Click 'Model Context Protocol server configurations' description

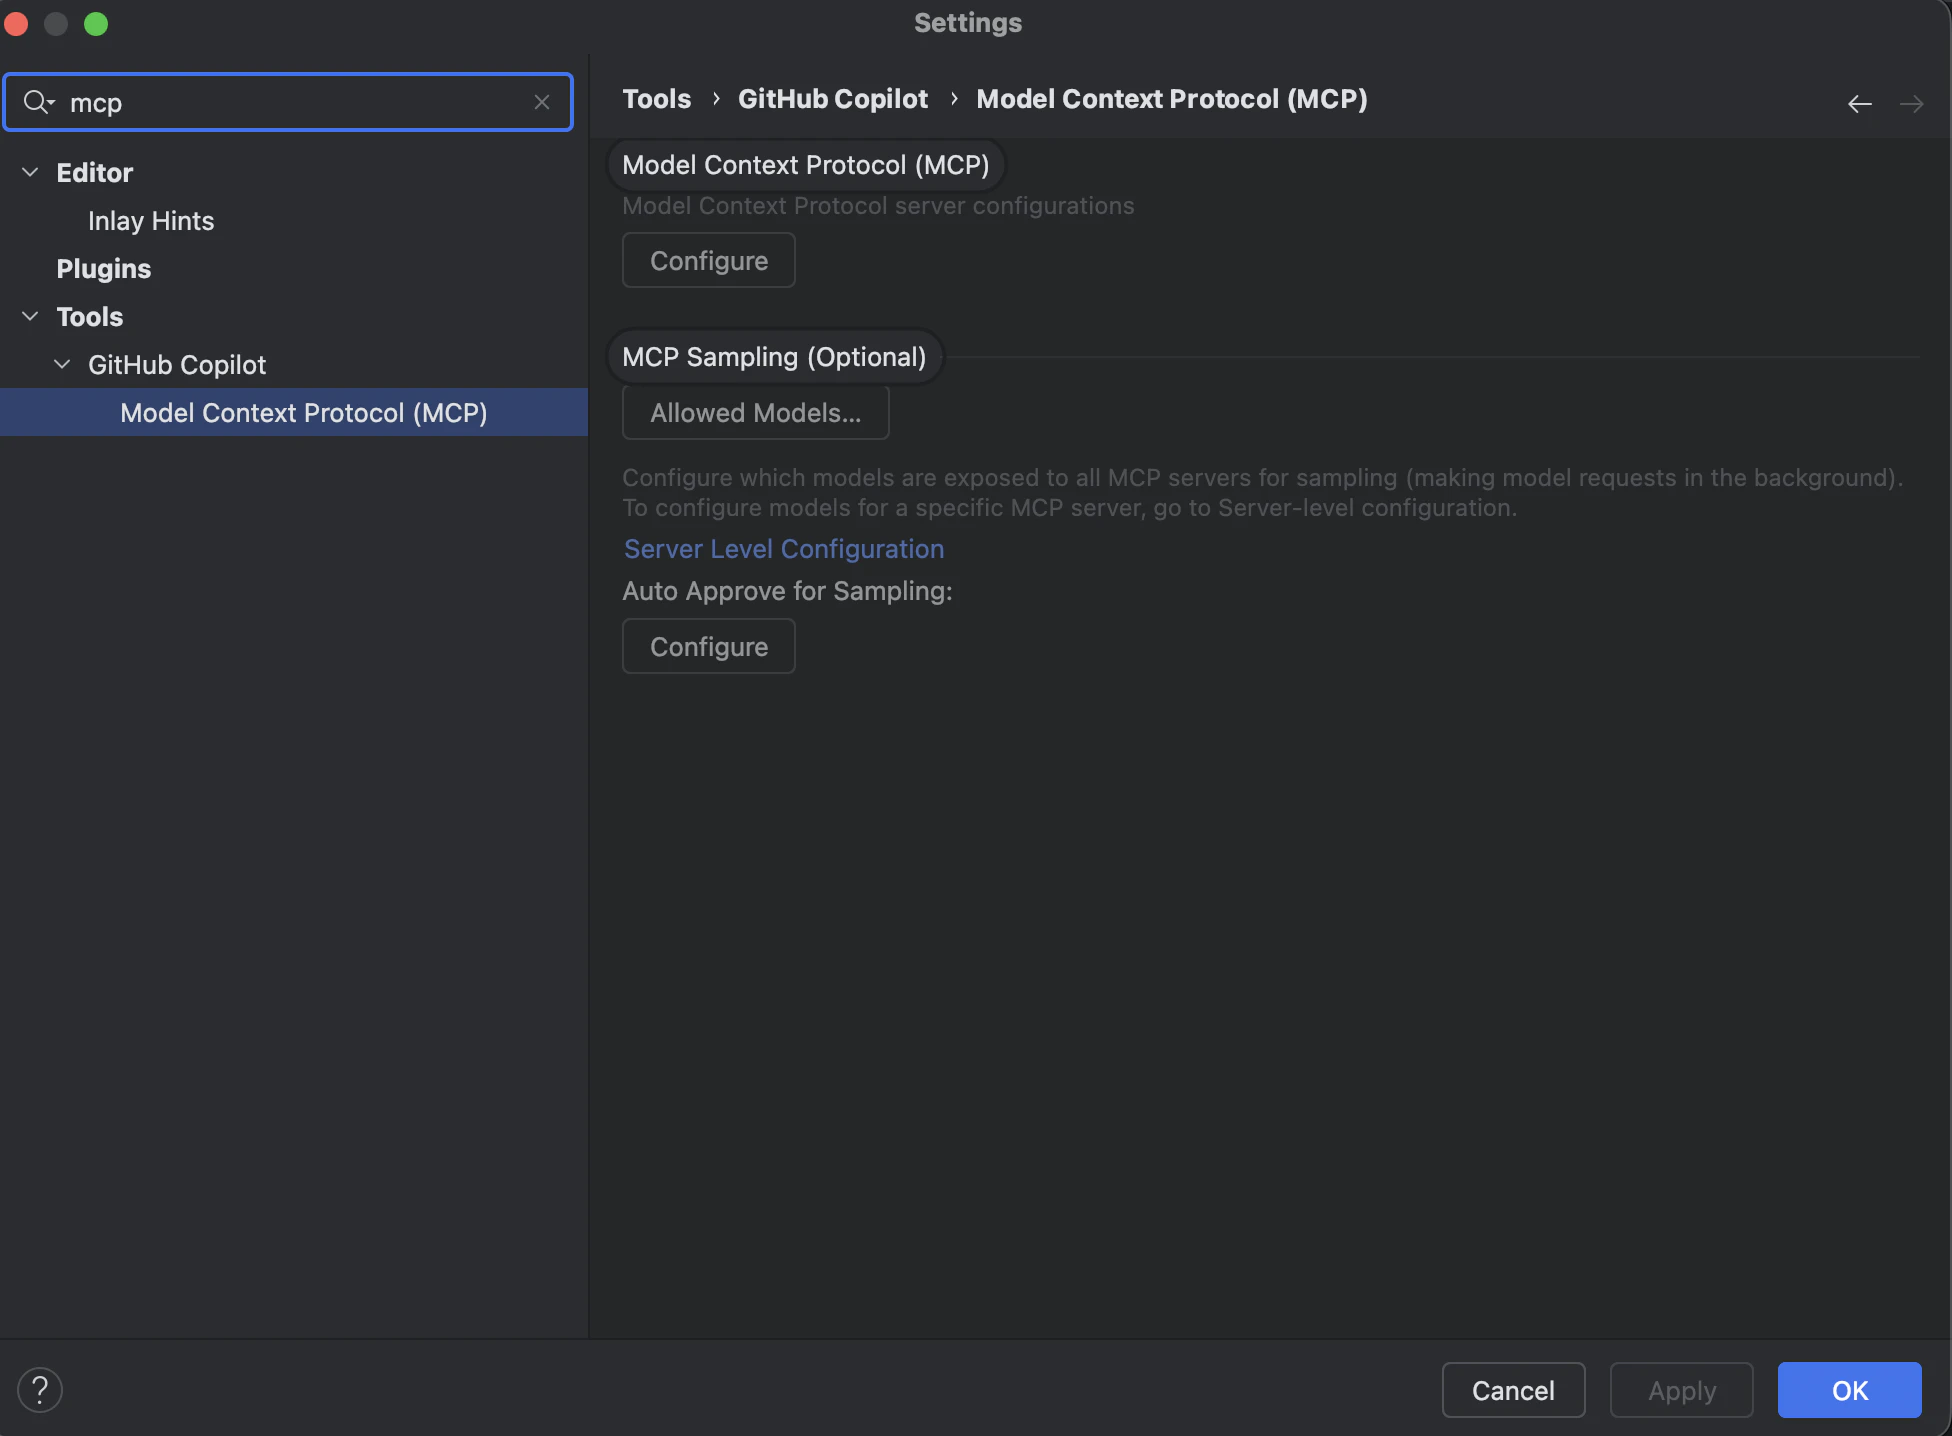click(x=878, y=205)
